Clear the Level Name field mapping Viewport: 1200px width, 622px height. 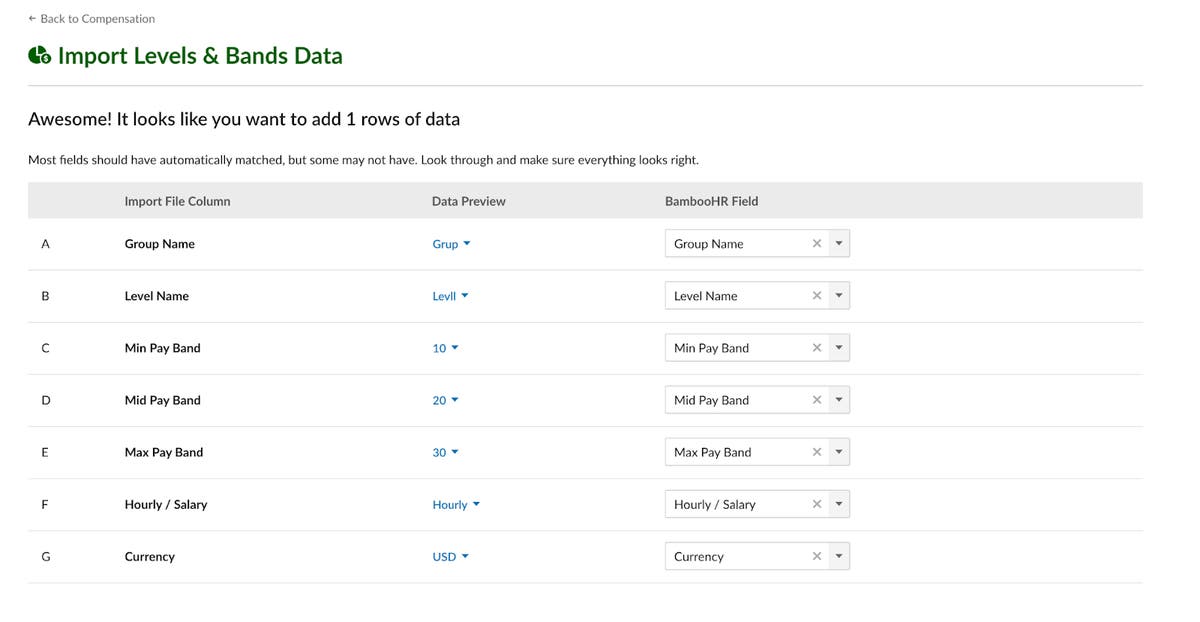click(816, 295)
